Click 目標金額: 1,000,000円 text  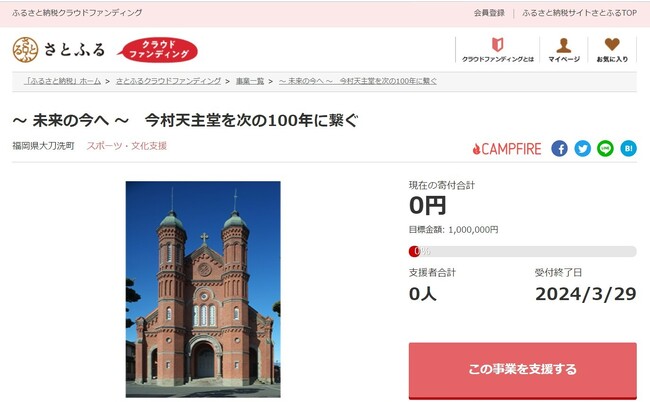454,230
